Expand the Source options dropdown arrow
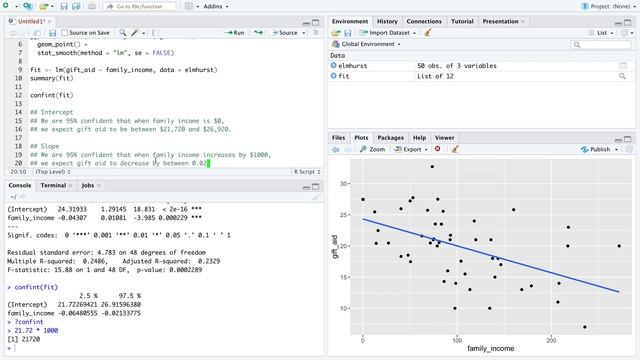 tap(304, 33)
